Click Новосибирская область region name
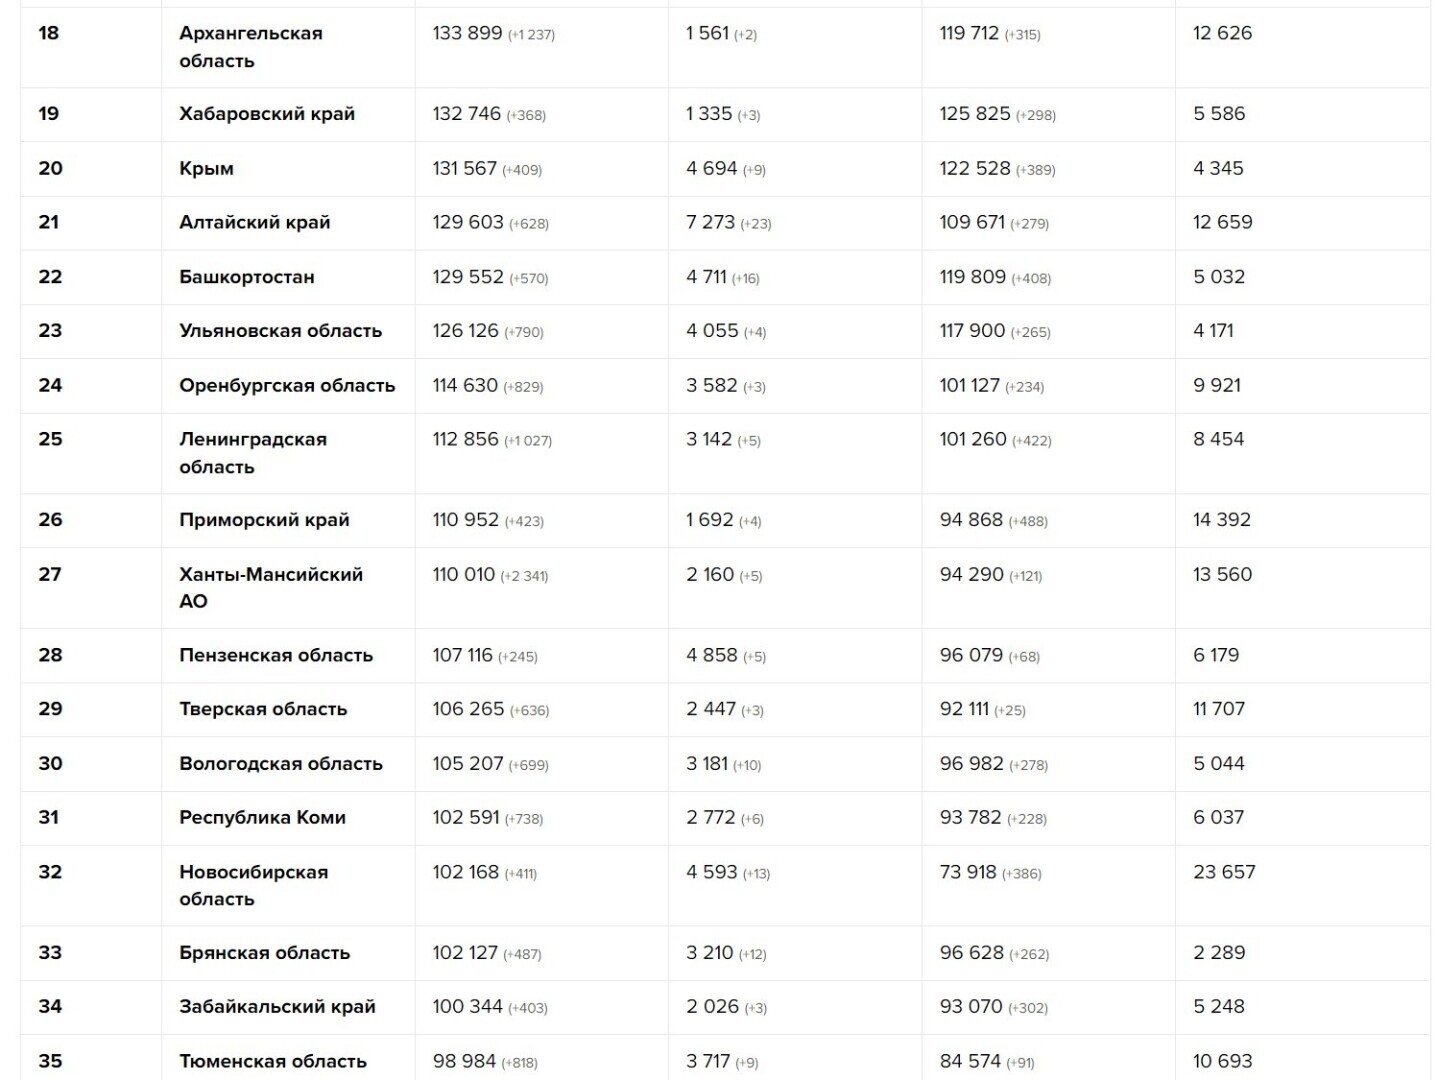The image size is (1438, 1080). click(x=253, y=885)
